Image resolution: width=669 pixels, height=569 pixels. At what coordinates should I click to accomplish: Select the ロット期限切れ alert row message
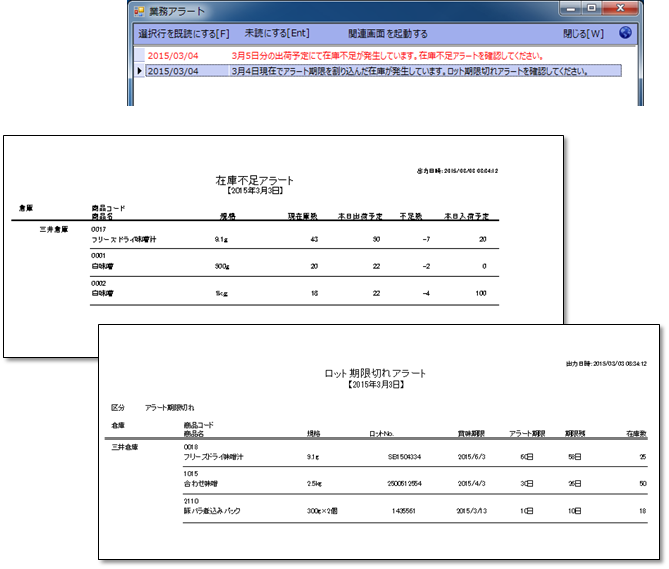click(410, 71)
